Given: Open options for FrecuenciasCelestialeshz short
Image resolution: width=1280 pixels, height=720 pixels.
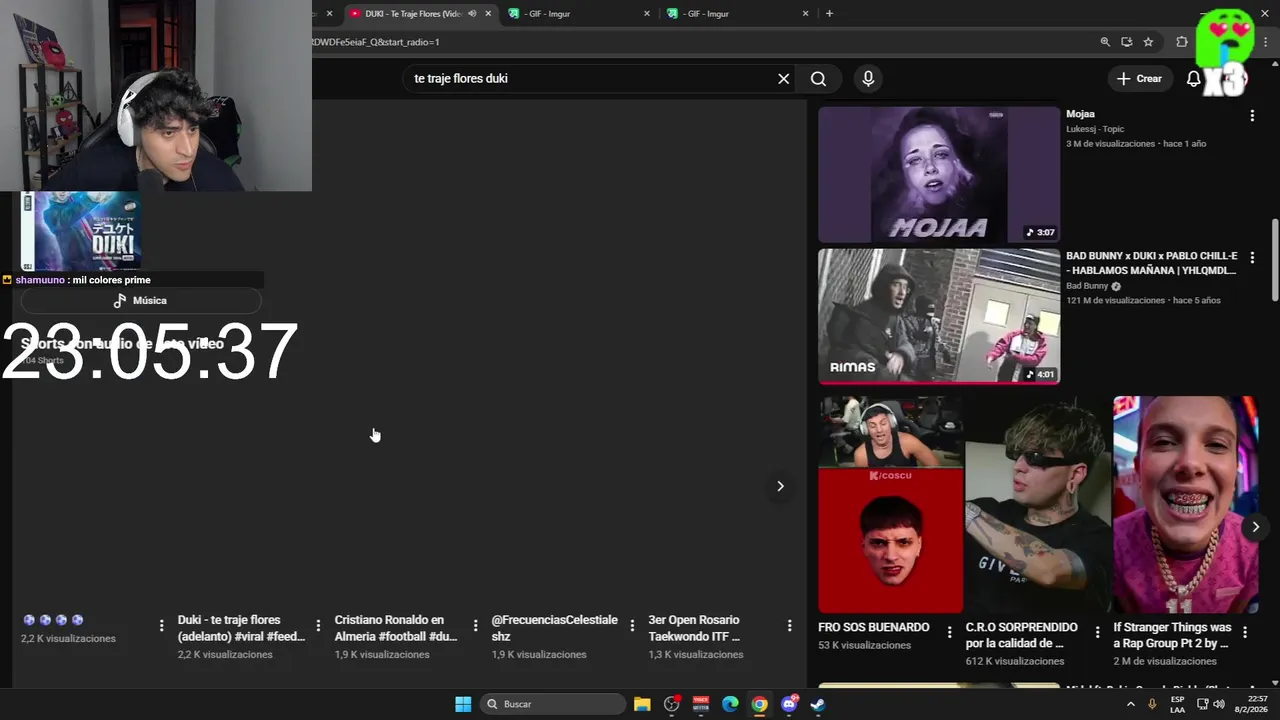Looking at the screenshot, I should pos(632,626).
